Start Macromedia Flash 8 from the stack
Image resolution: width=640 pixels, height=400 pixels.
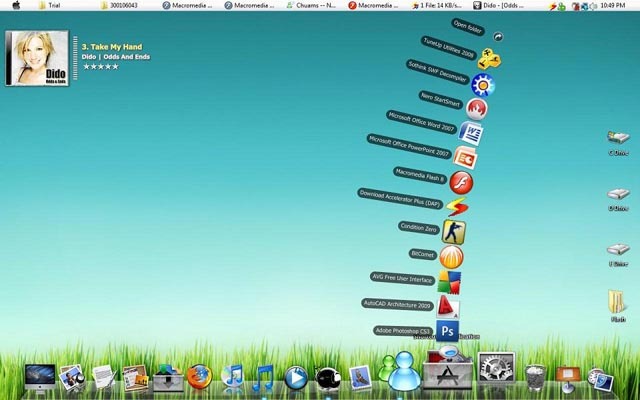pyautogui.click(x=460, y=182)
